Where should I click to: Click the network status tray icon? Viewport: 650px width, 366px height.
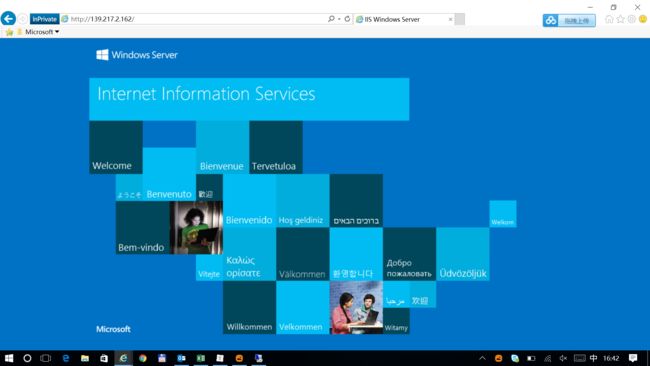(548, 358)
